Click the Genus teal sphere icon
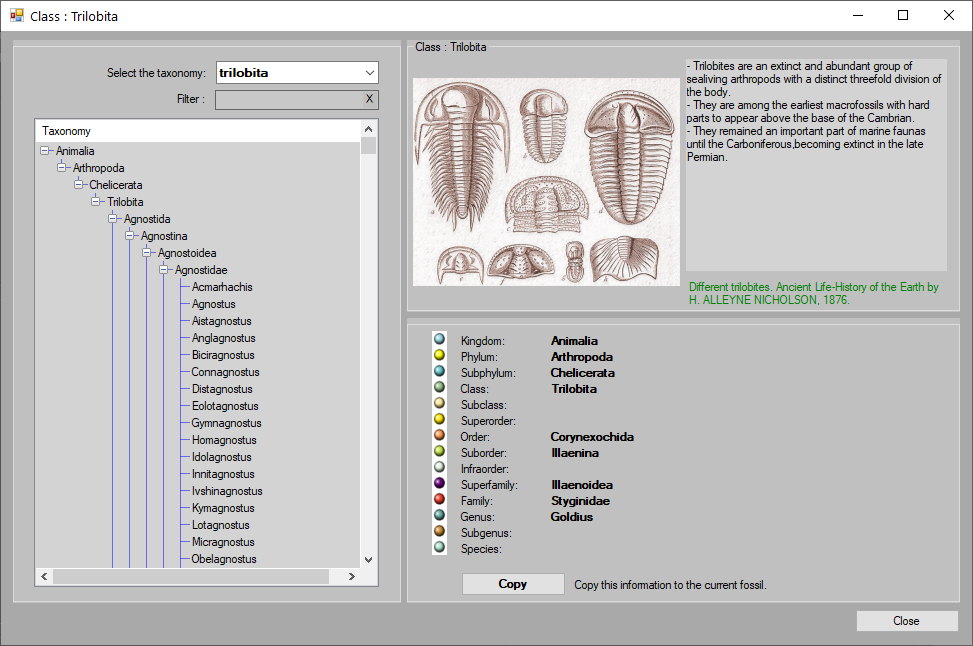Image resolution: width=973 pixels, height=646 pixels. [x=439, y=515]
